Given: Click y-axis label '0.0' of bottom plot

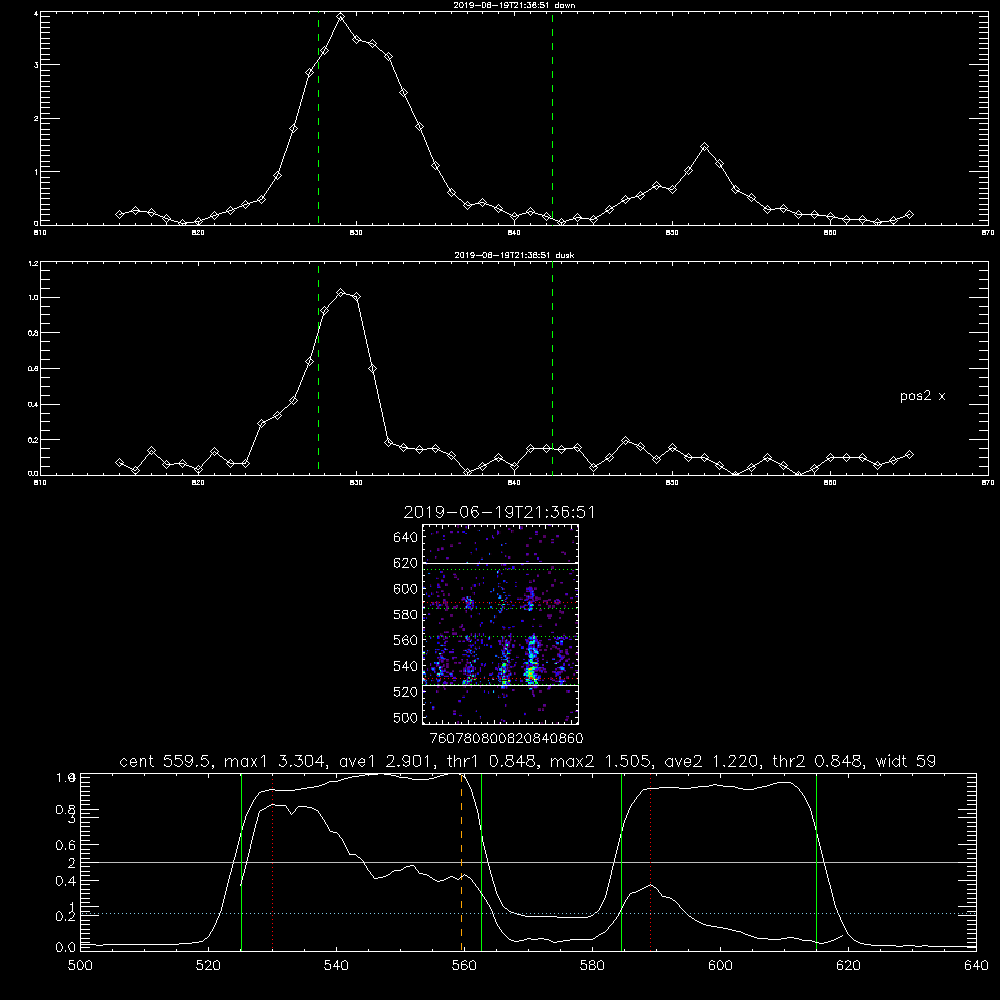Looking at the screenshot, I should (65, 947).
